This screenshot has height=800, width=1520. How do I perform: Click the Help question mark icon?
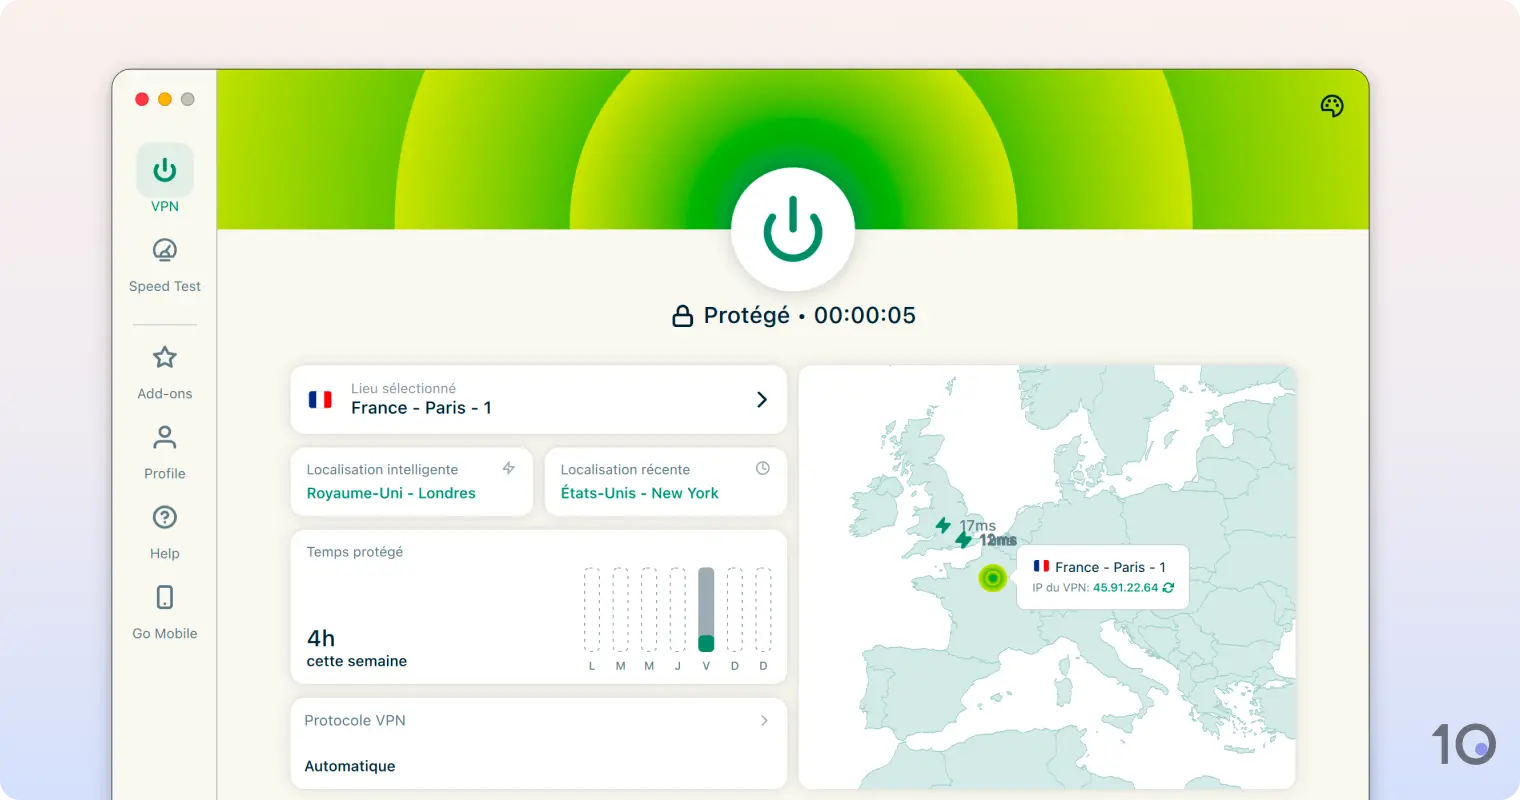click(164, 517)
